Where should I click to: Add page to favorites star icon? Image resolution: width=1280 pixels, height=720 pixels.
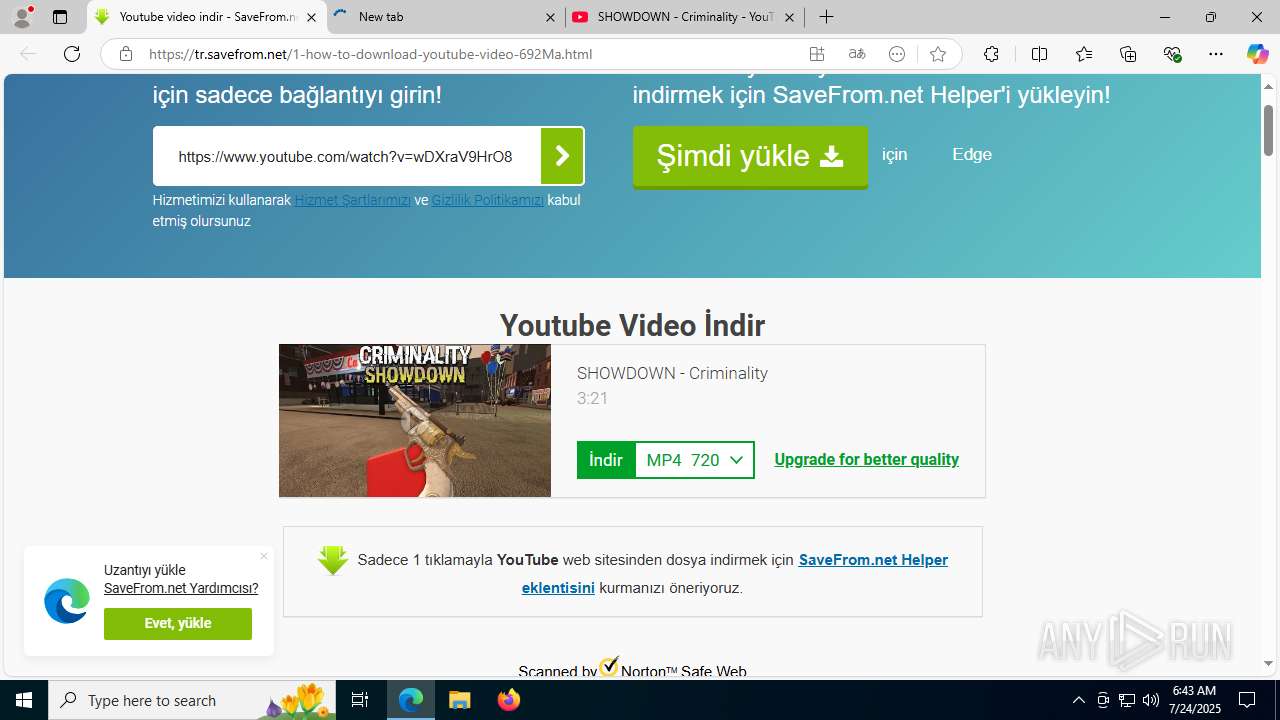coord(937,54)
